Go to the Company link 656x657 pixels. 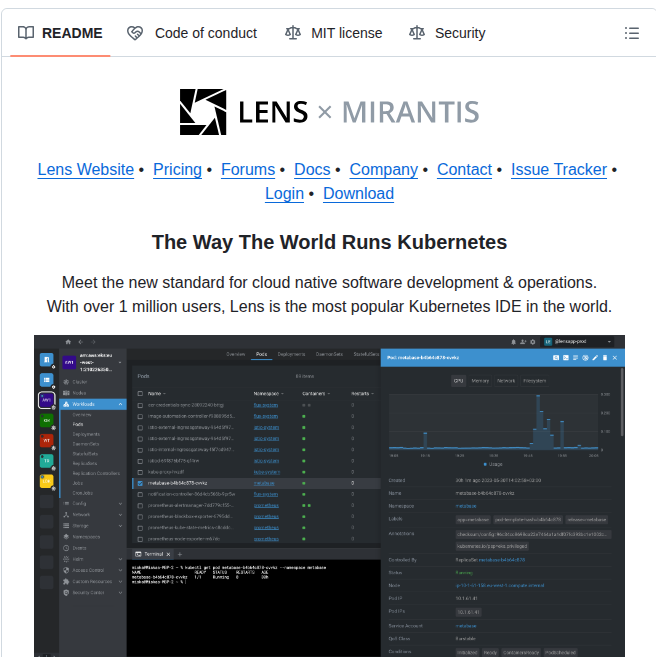(384, 170)
